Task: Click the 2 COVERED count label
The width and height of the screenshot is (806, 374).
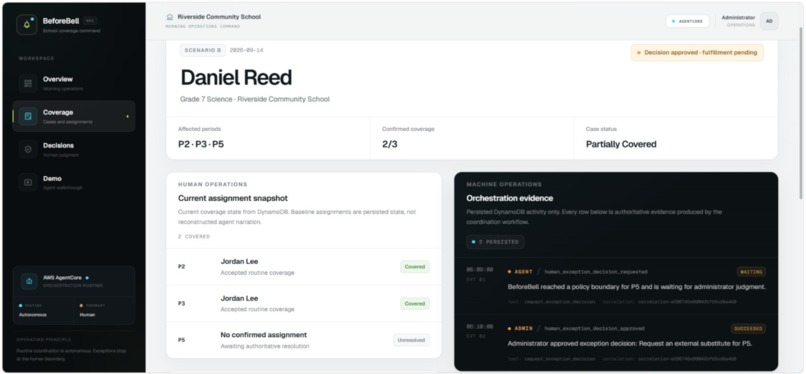Action: tap(194, 237)
